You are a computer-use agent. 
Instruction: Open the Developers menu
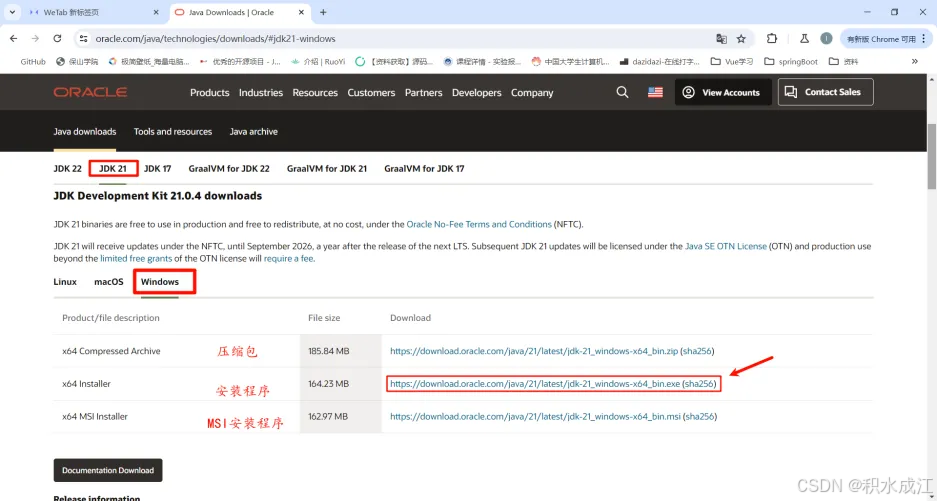coord(476,93)
